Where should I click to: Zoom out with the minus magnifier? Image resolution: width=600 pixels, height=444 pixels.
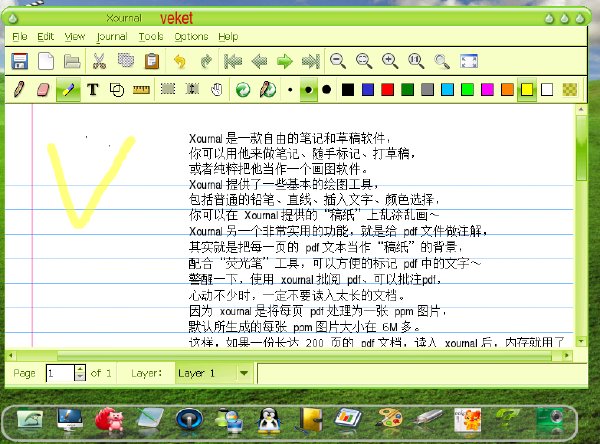point(338,61)
